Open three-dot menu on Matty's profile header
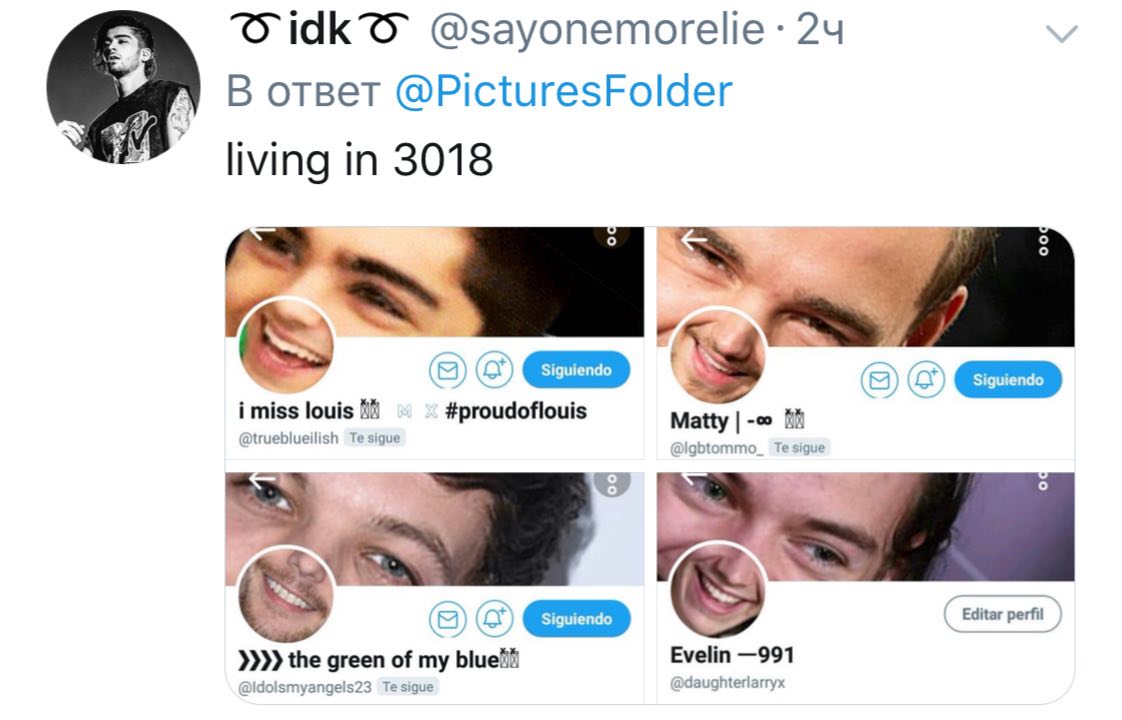This screenshot has height=720, width=1122. 1043,242
